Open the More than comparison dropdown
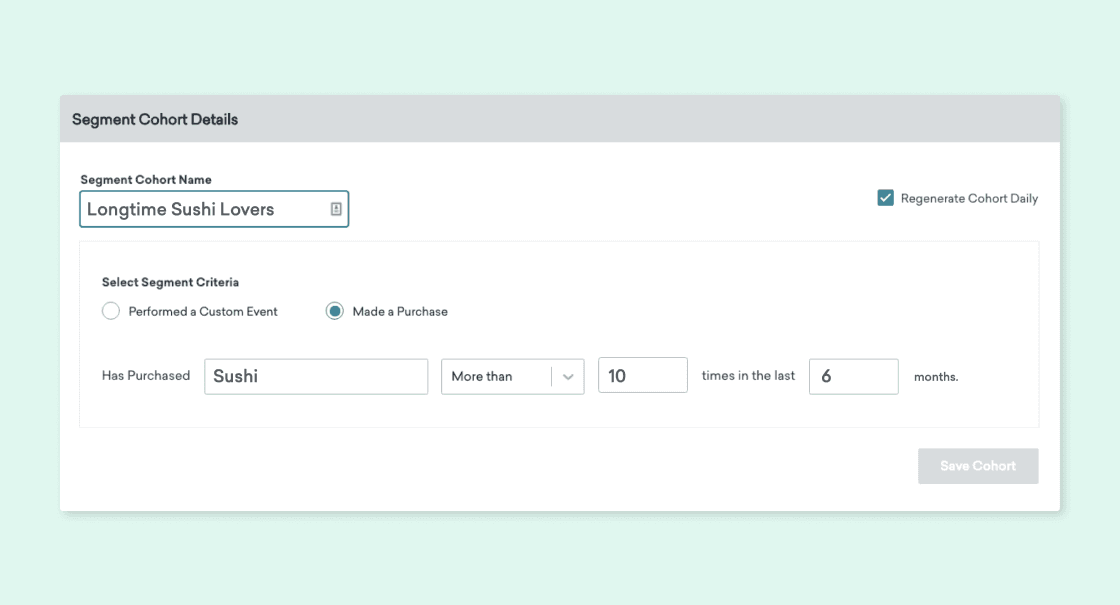Screen dimensions: 1120x605 click(498, 376)
